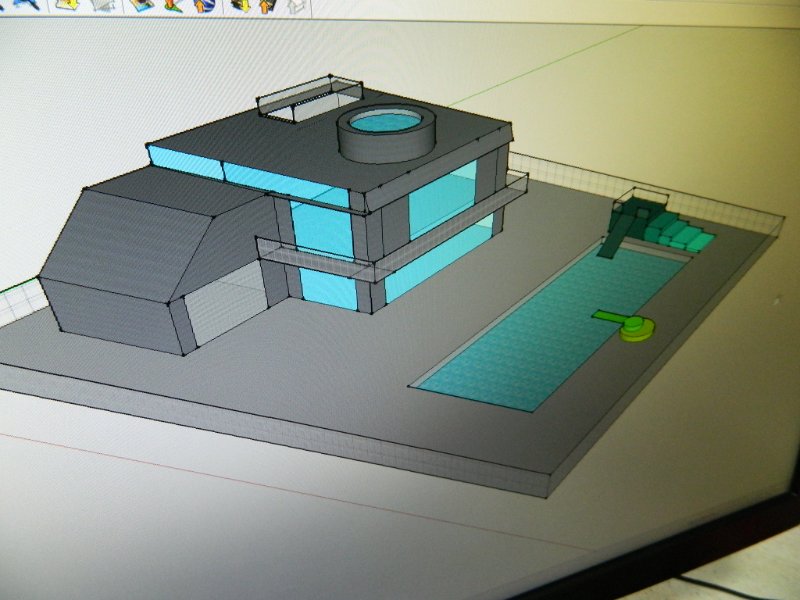Select the grey cylinder wall of the rooftop pool
Viewport: 800px width, 600px height.
(385, 148)
